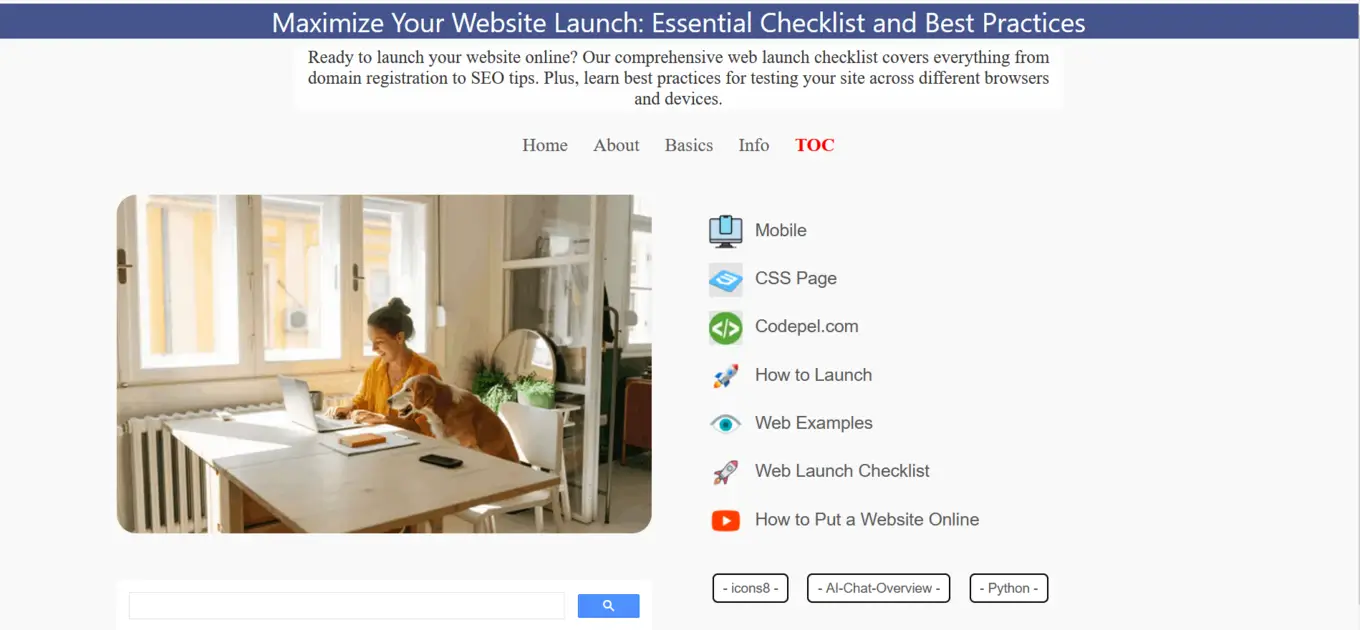This screenshot has width=1360, height=630.
Task: Go to the Basics nav item
Action: pyautogui.click(x=689, y=145)
